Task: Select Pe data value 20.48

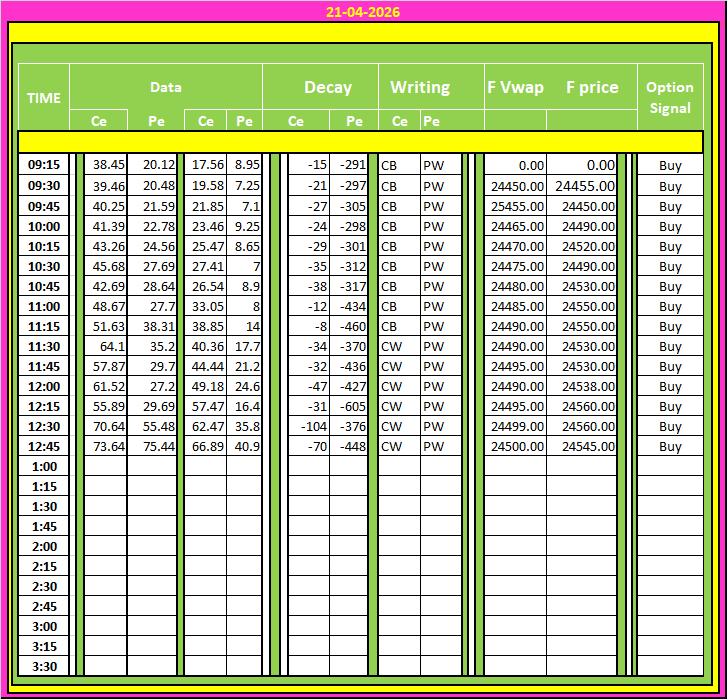Action: click(152, 185)
